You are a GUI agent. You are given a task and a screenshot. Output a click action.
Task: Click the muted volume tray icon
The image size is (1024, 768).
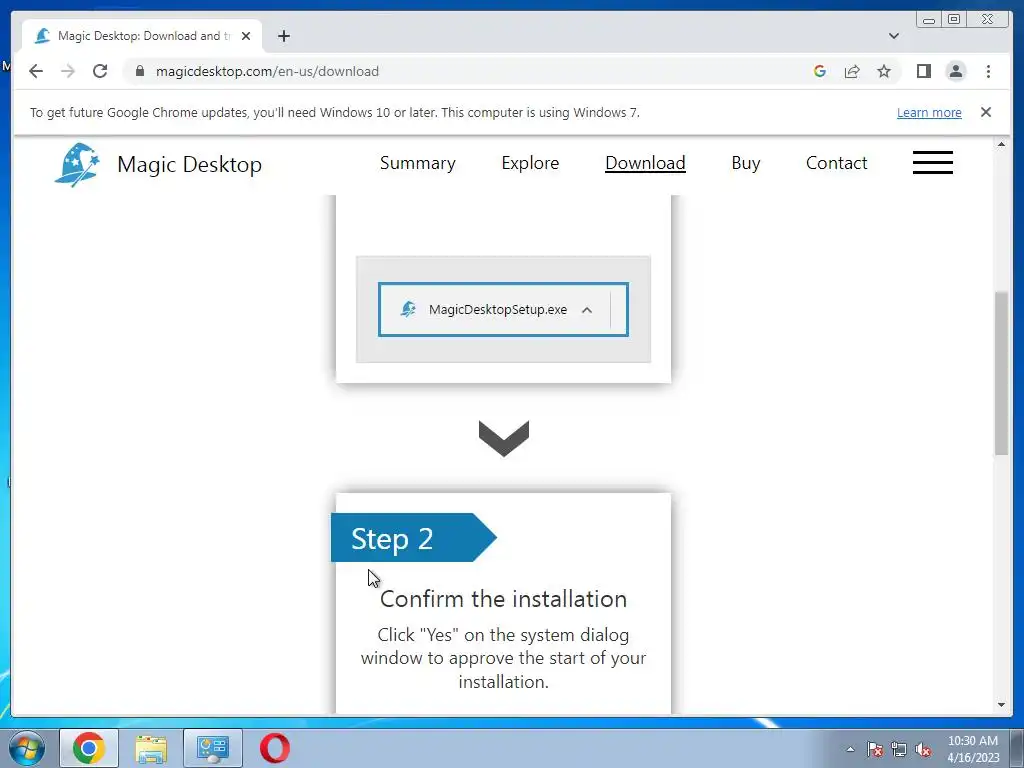coord(923,749)
